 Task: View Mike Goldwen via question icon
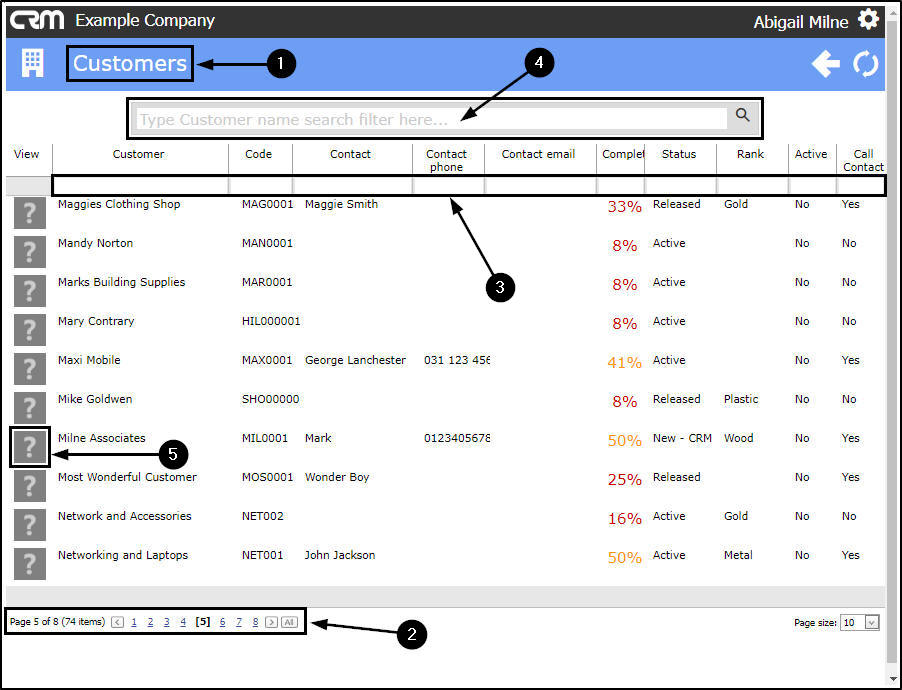pos(29,408)
